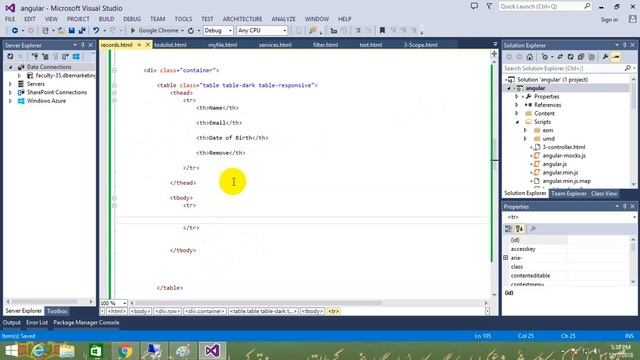The image size is (640, 360).
Task: Expand the Servers node in Server Explorer
Action: pos(10,84)
